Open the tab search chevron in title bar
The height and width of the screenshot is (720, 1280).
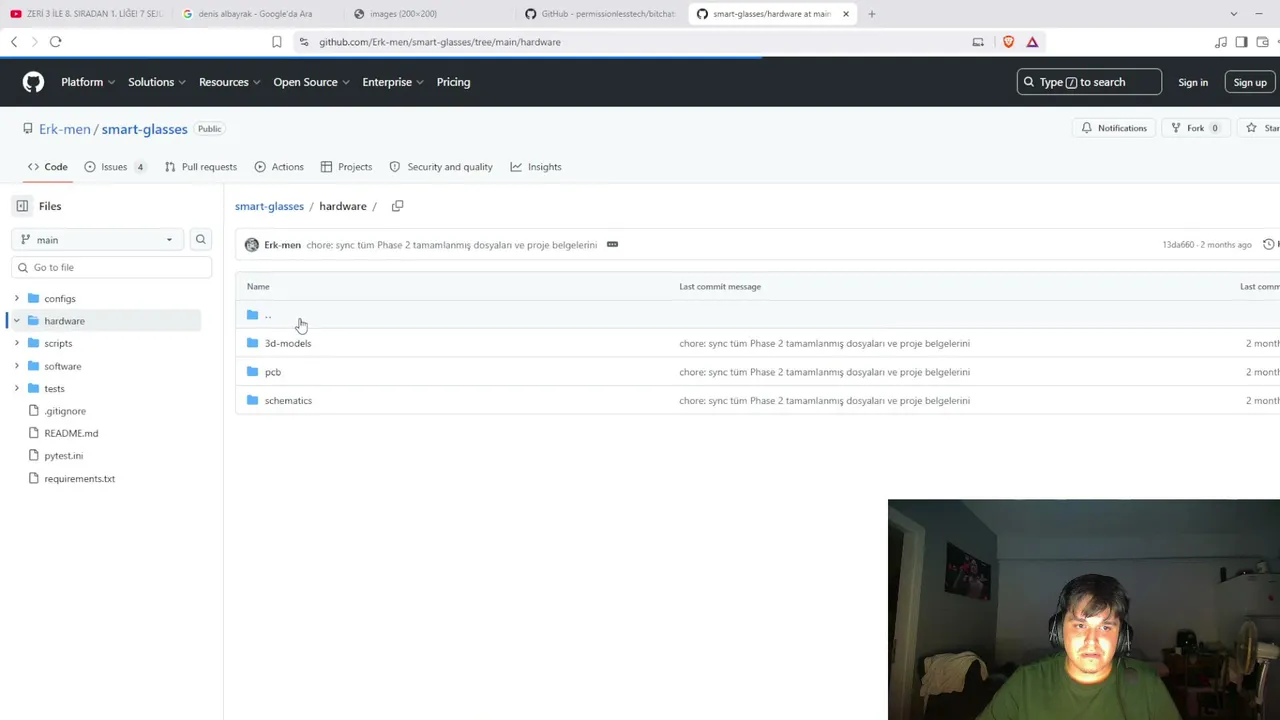pos(1233,14)
